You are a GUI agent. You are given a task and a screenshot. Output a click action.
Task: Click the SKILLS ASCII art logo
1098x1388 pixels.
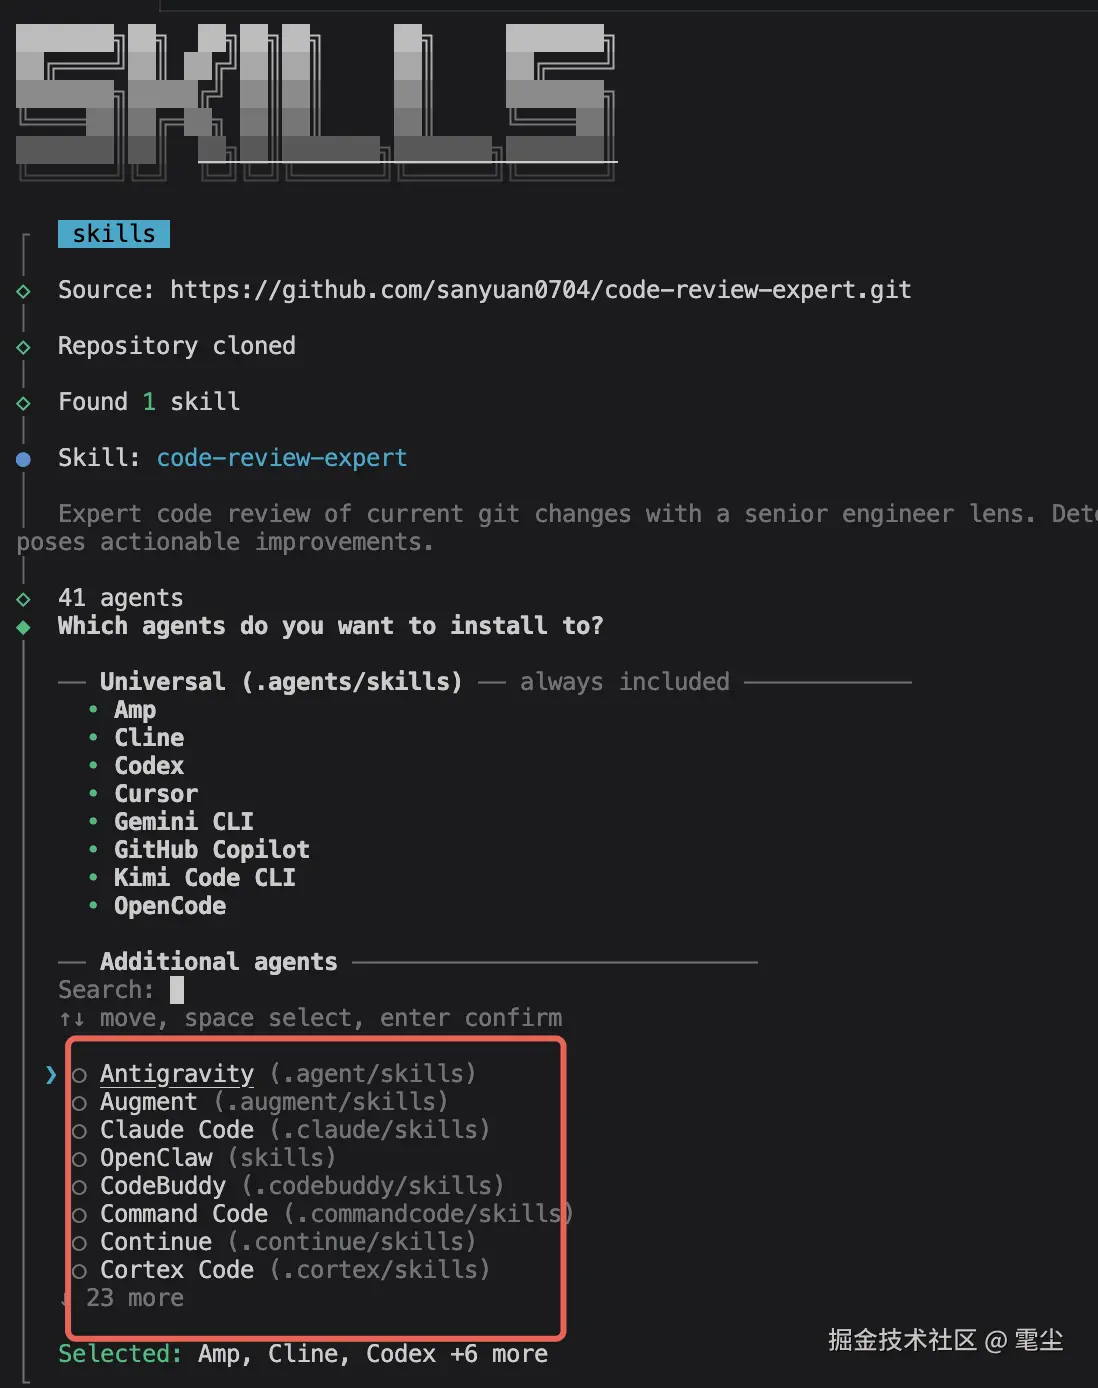(x=315, y=100)
